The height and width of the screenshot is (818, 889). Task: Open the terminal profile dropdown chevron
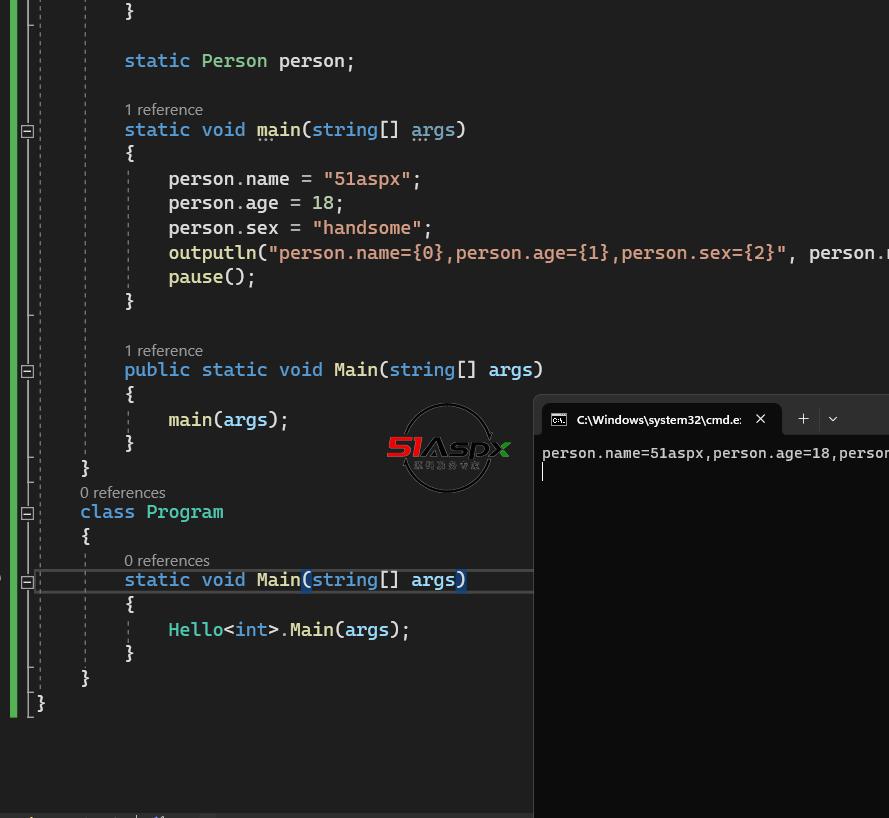pos(833,419)
